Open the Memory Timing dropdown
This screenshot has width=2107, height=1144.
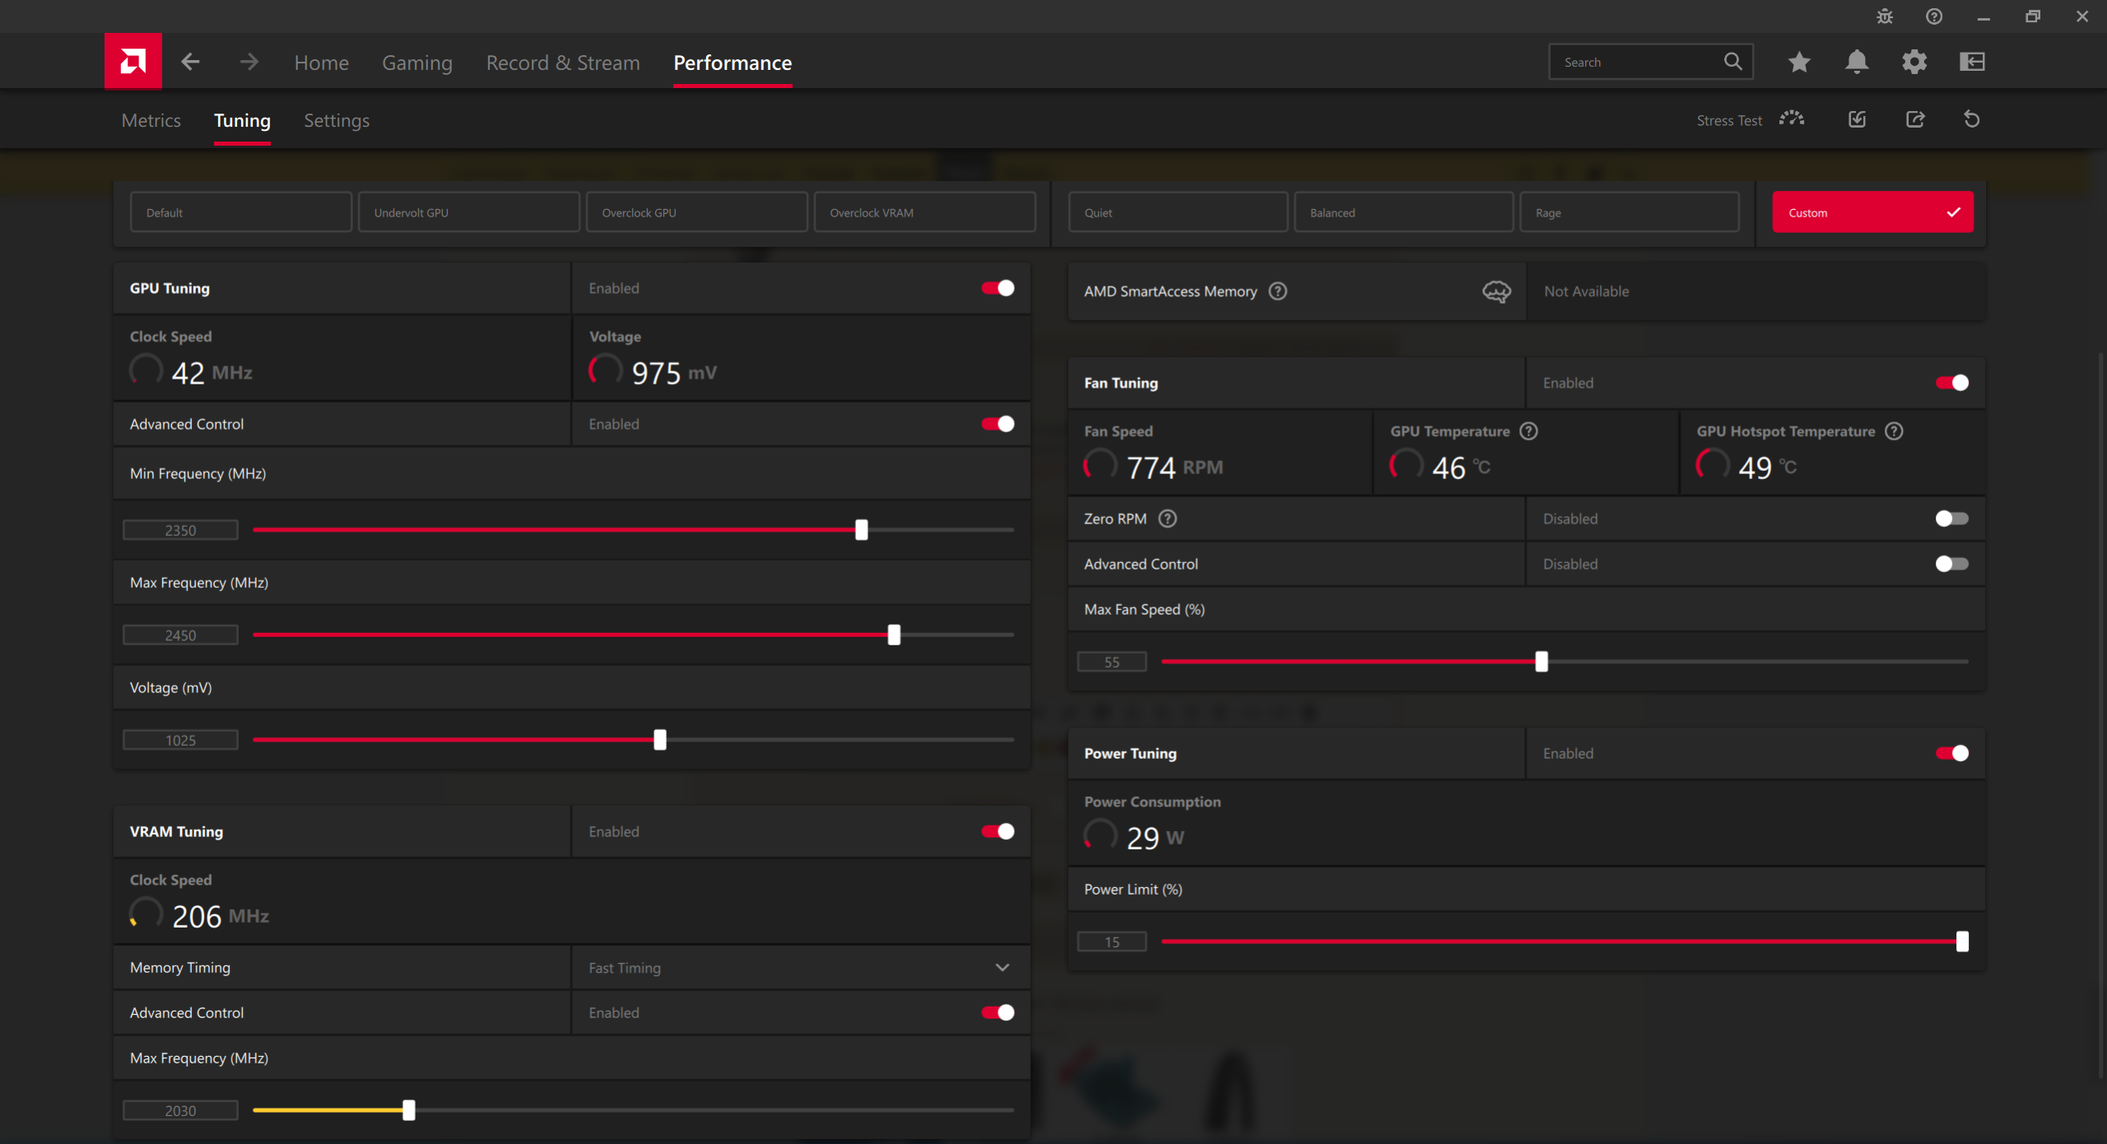click(800, 968)
